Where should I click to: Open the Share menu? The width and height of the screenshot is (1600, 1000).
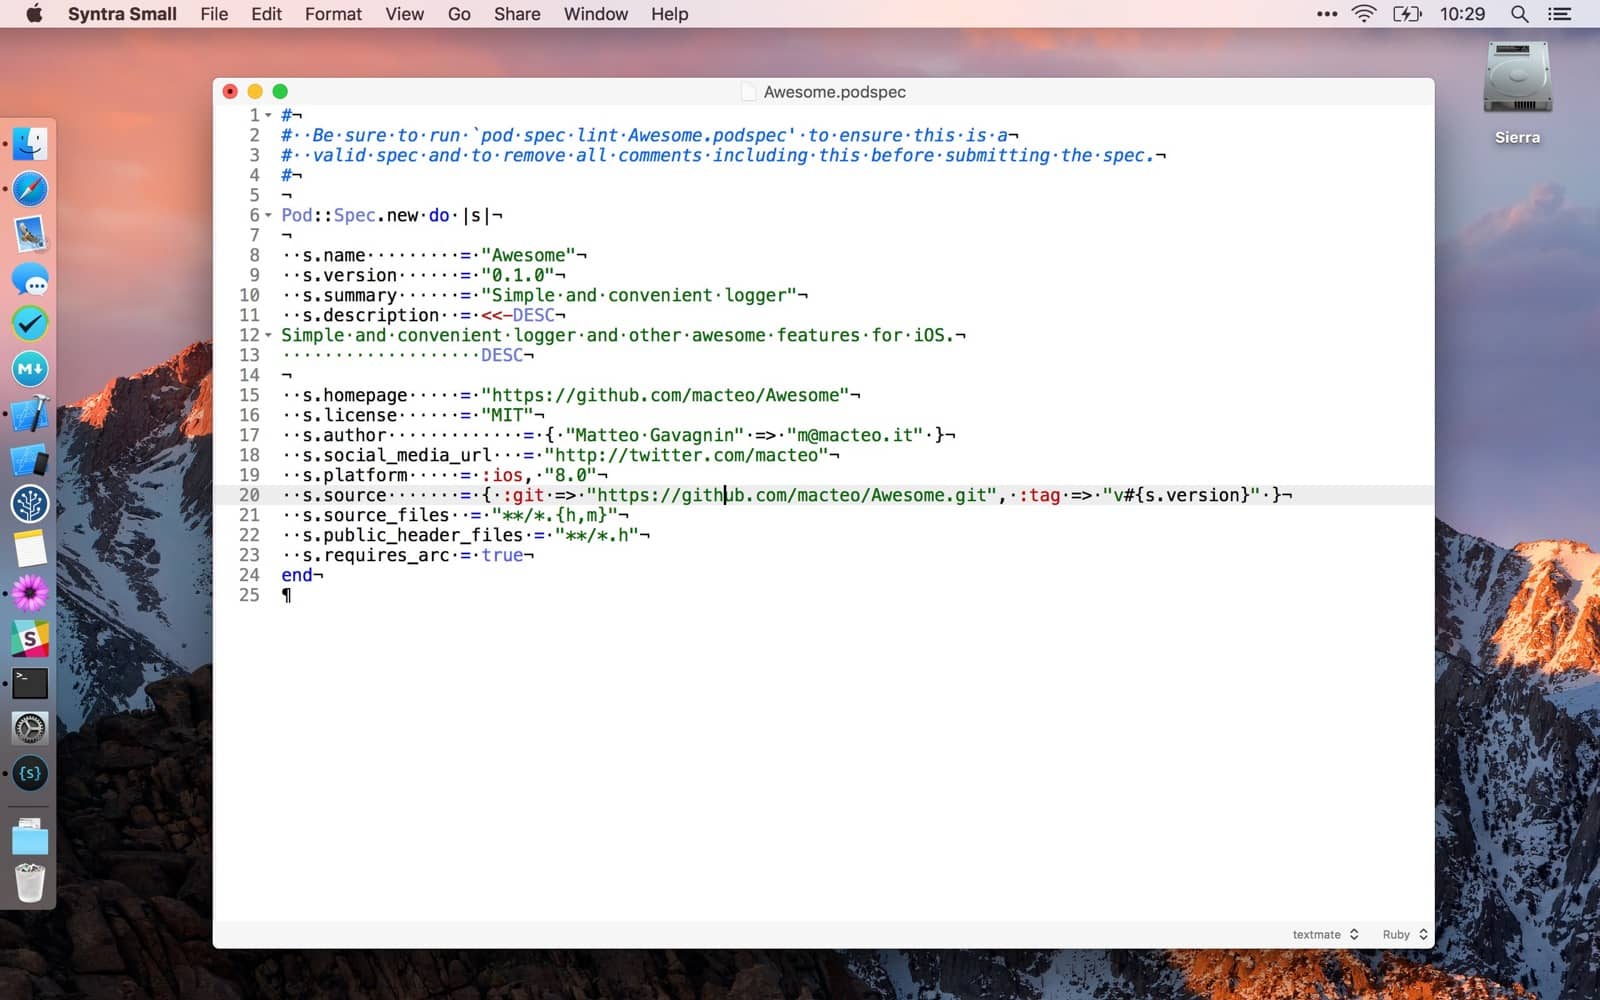coord(517,14)
